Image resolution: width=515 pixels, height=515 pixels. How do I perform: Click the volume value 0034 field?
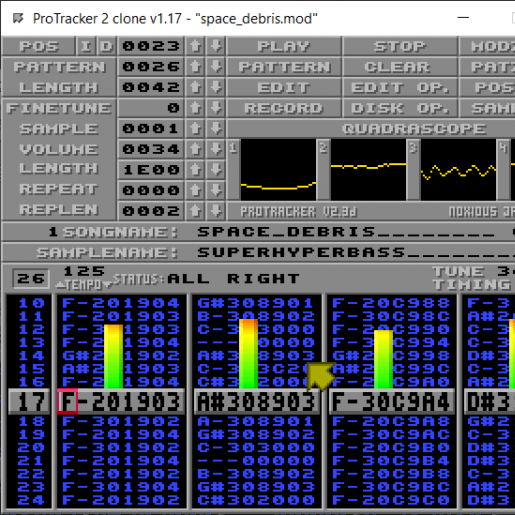[151, 149]
